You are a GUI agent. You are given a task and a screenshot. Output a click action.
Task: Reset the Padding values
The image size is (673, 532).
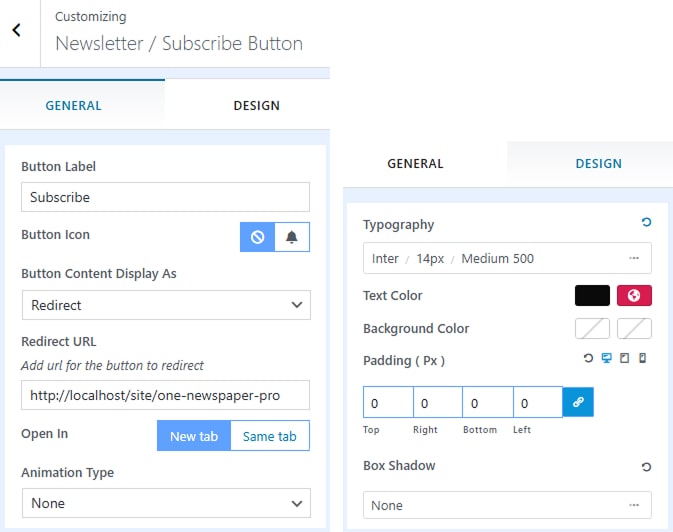tap(589, 359)
